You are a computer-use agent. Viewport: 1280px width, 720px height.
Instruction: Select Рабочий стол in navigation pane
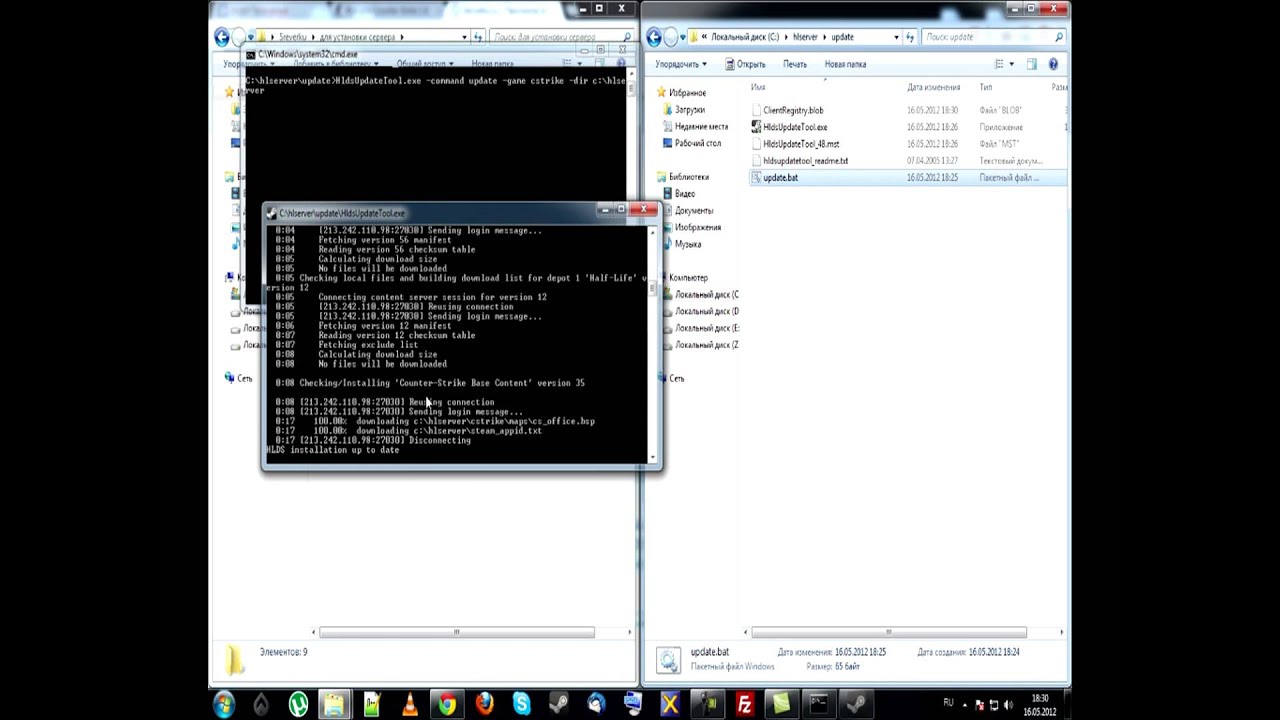[698, 144]
